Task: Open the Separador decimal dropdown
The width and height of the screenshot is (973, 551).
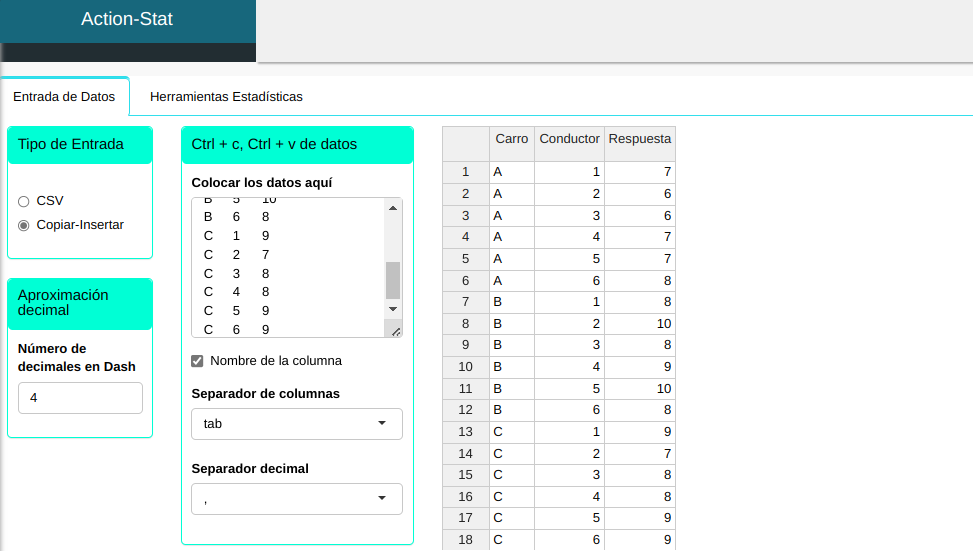Action: [x=296, y=499]
